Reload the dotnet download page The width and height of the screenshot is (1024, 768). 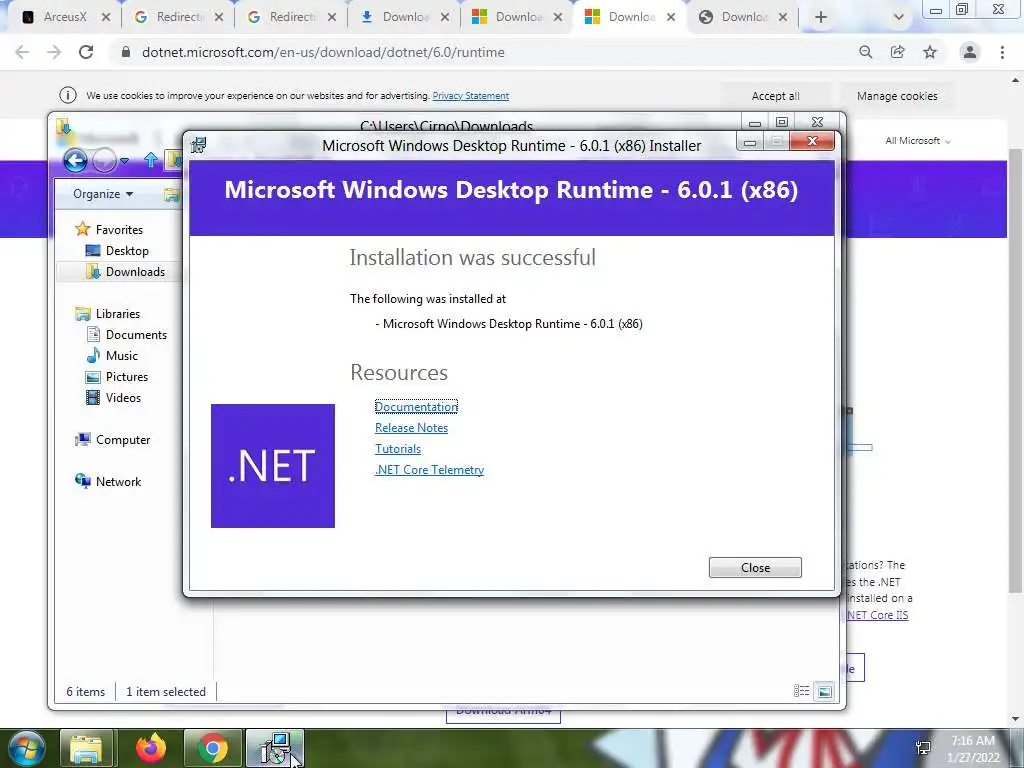[x=86, y=52]
